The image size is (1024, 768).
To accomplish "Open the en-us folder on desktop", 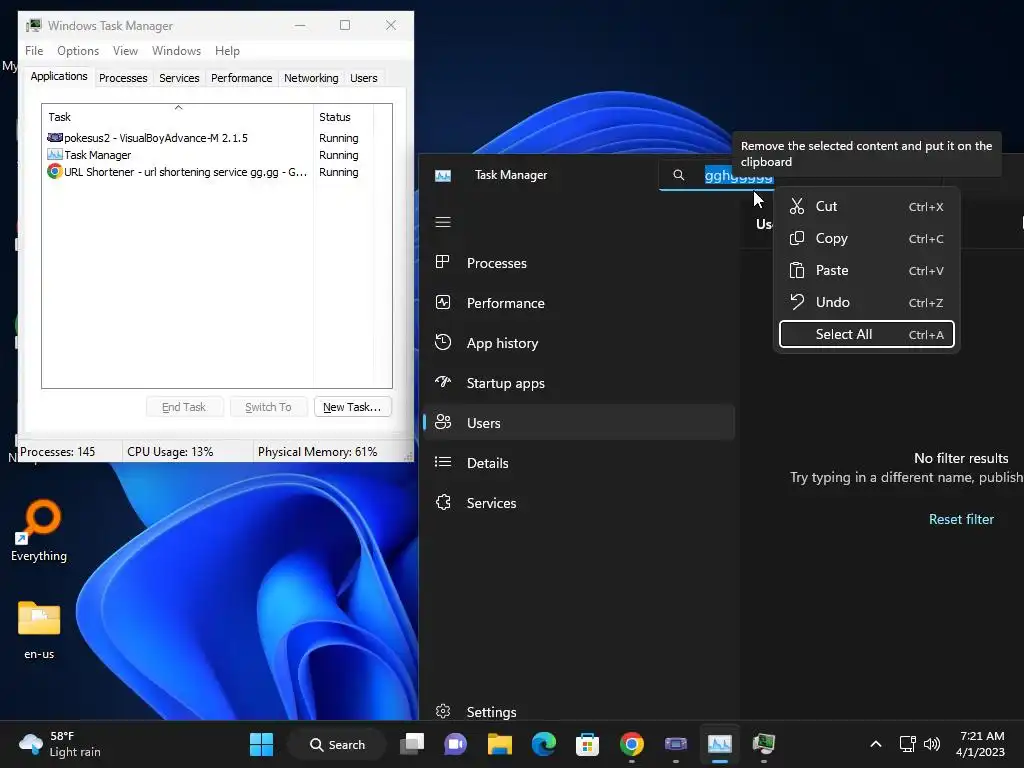I will coord(39,630).
